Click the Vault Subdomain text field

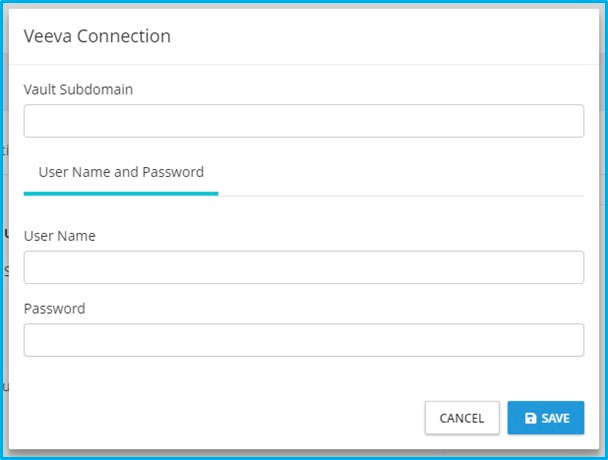303,121
